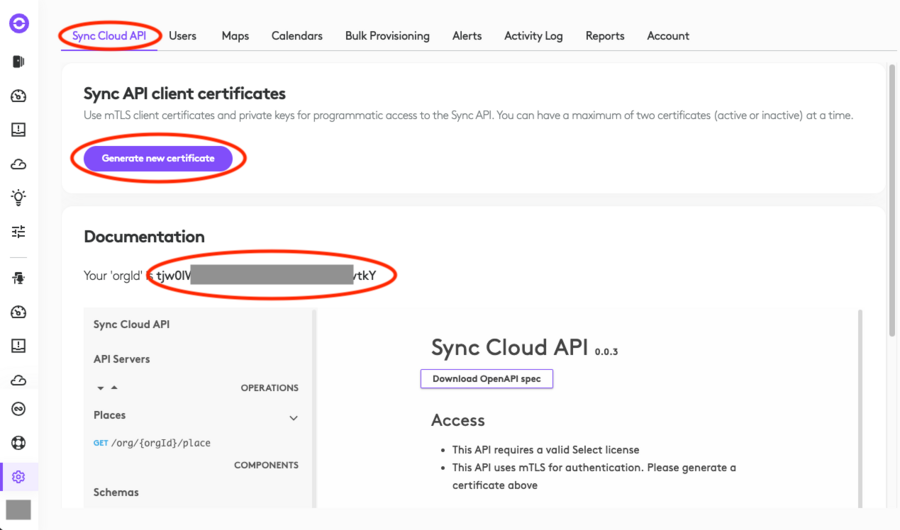900x530 pixels.
Task: Open the gauge icon directly below the rooms icon
Action: point(18,96)
